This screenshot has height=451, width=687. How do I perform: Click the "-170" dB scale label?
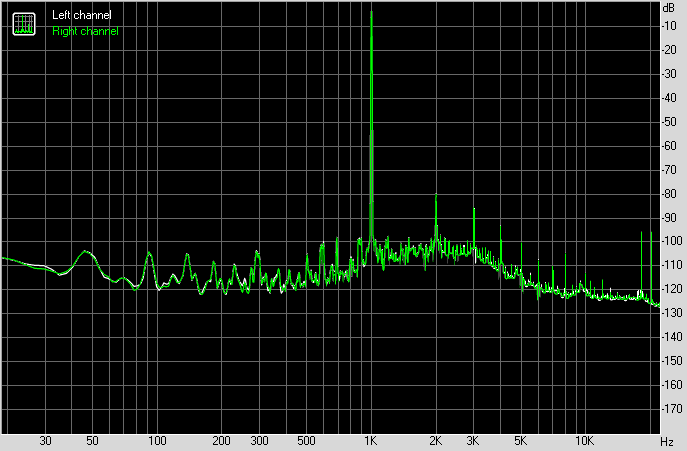pyautogui.click(x=672, y=409)
